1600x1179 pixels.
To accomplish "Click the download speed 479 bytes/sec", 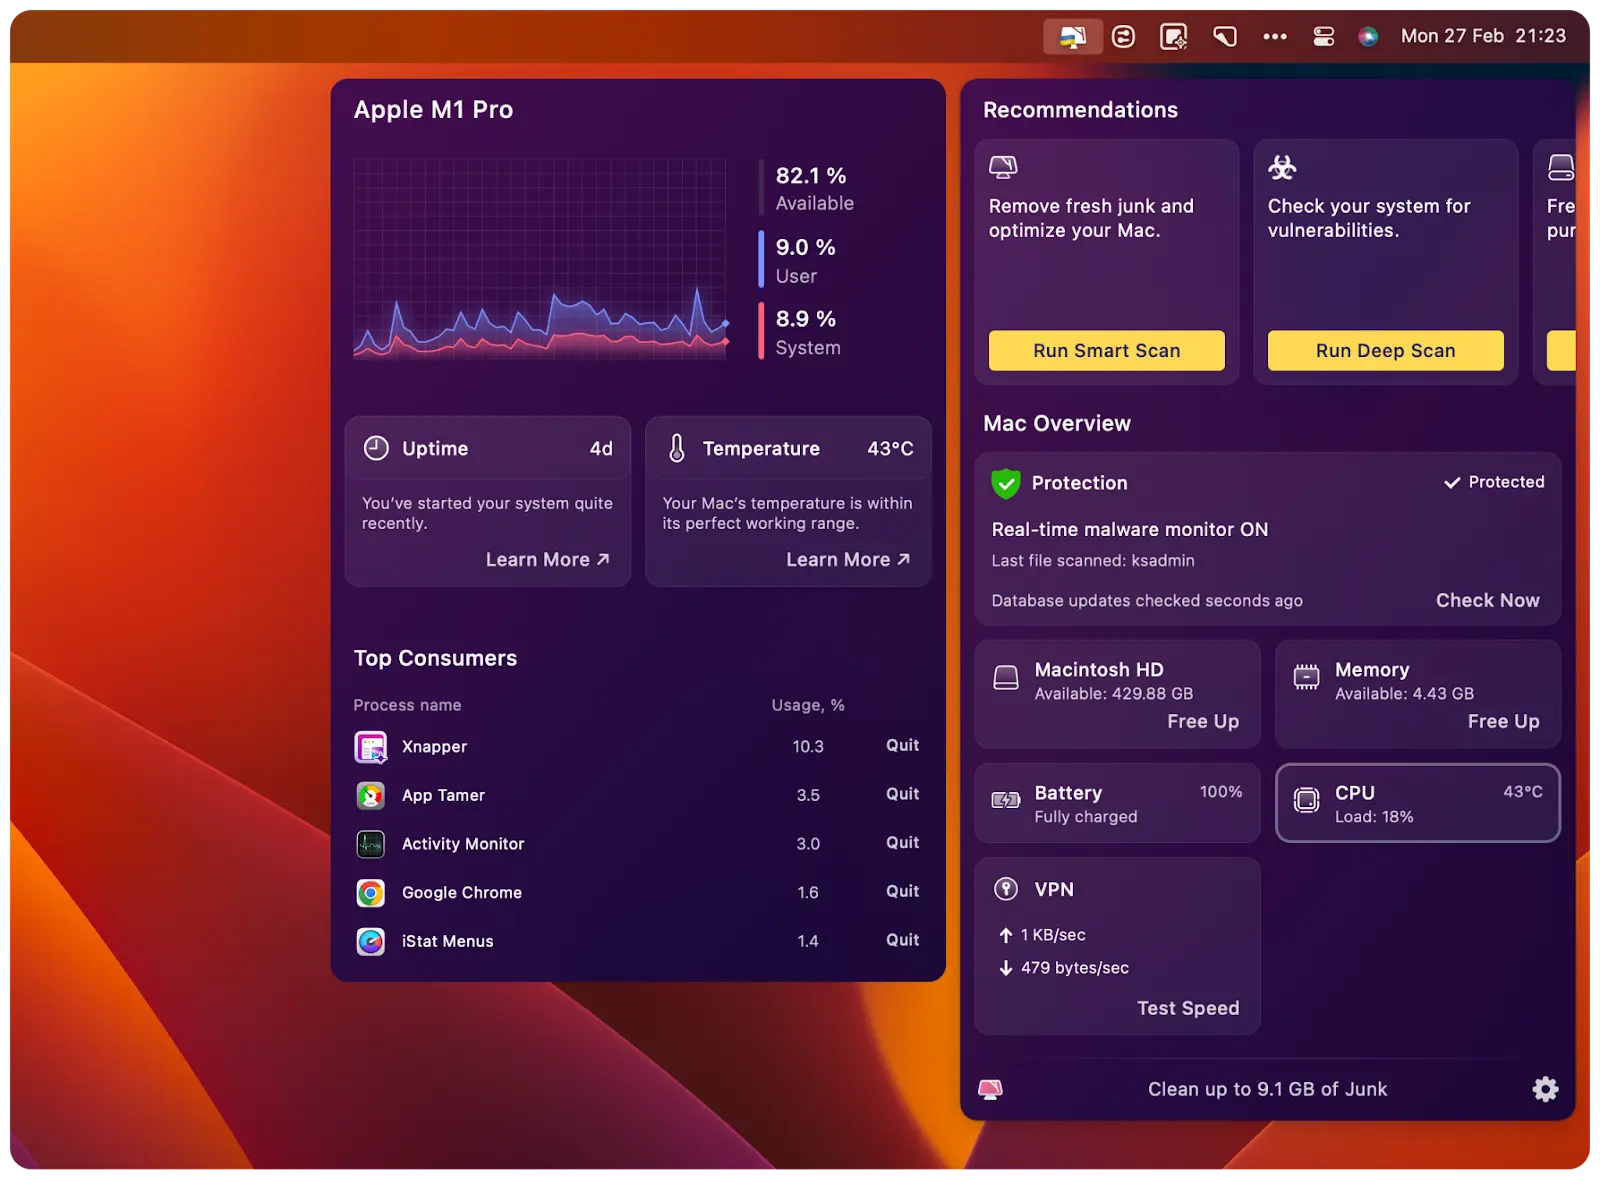I will [x=1064, y=969].
